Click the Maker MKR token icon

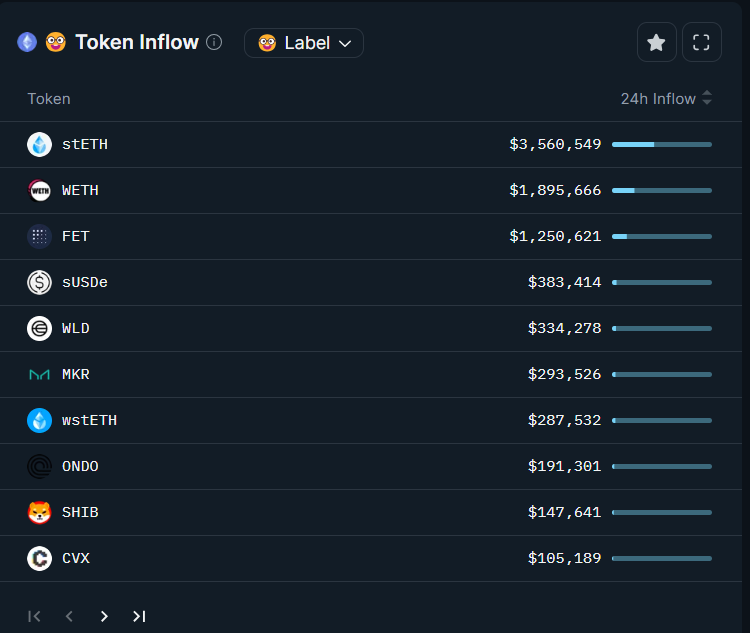coord(39,374)
